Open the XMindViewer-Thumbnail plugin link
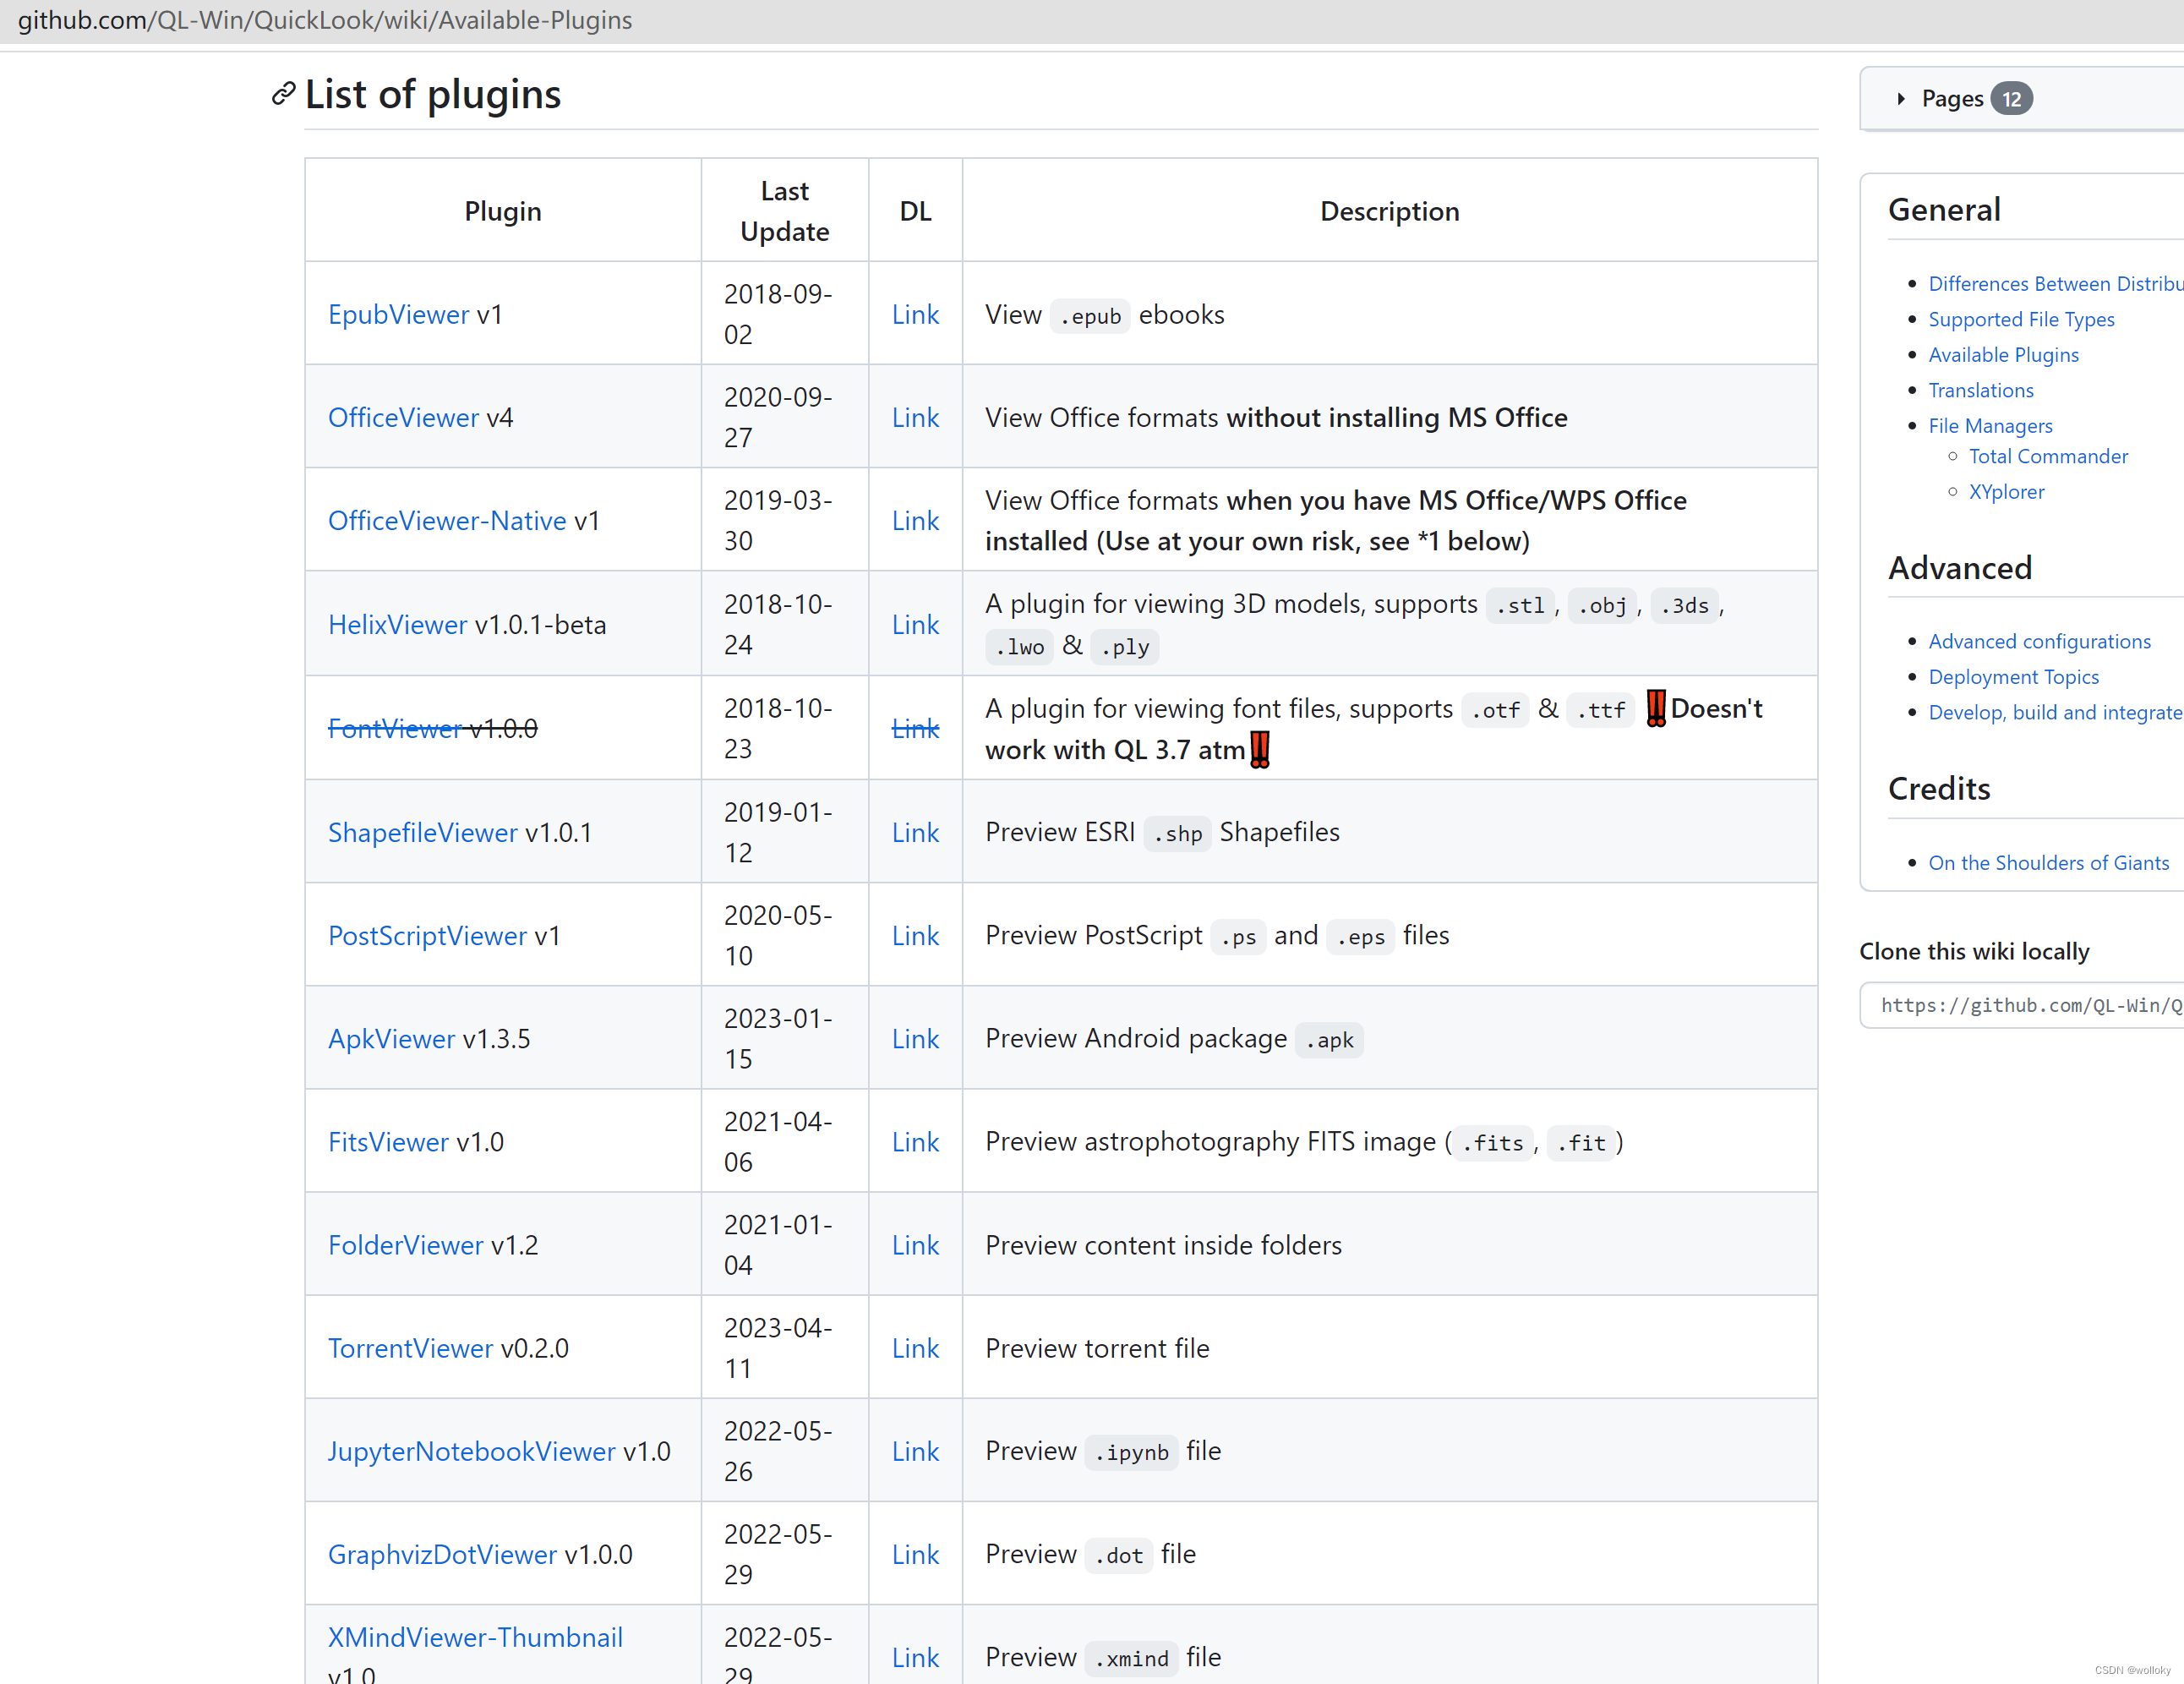This screenshot has height=1684, width=2184. 475,1637
